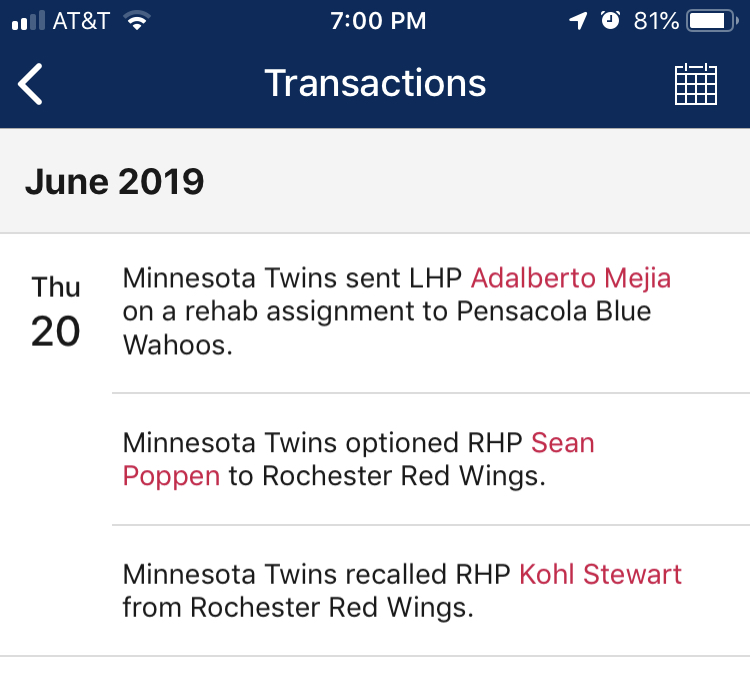
Task: Open the calendar date picker icon
Action: point(696,84)
